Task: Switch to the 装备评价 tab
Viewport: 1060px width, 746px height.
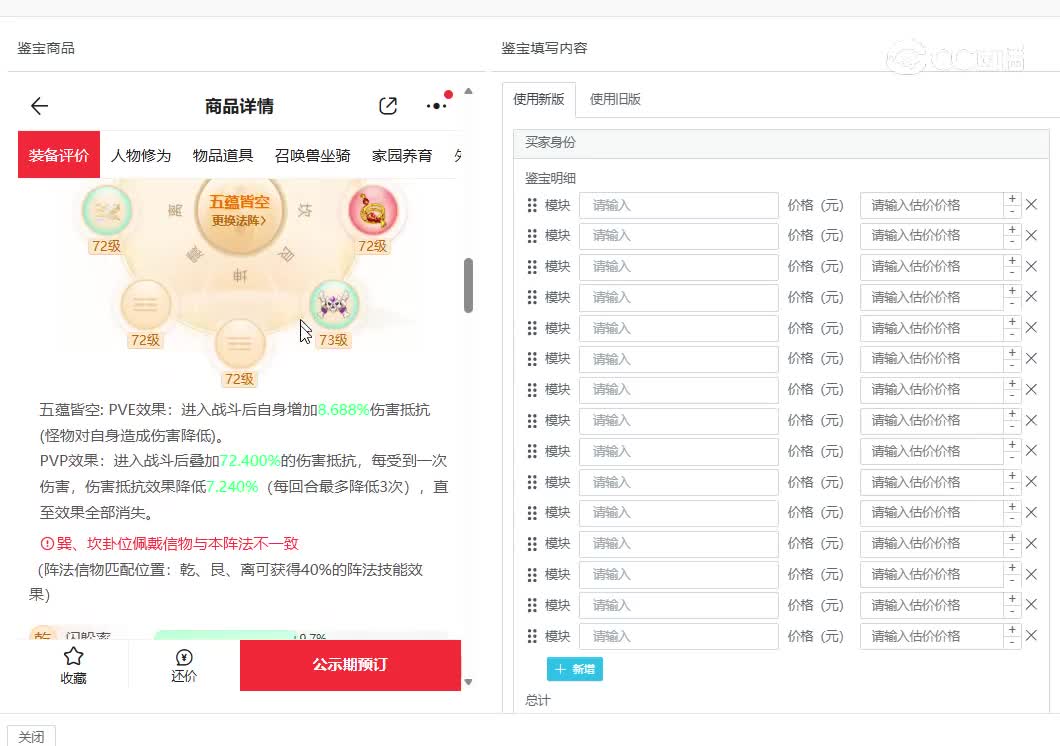Action: tap(59, 155)
